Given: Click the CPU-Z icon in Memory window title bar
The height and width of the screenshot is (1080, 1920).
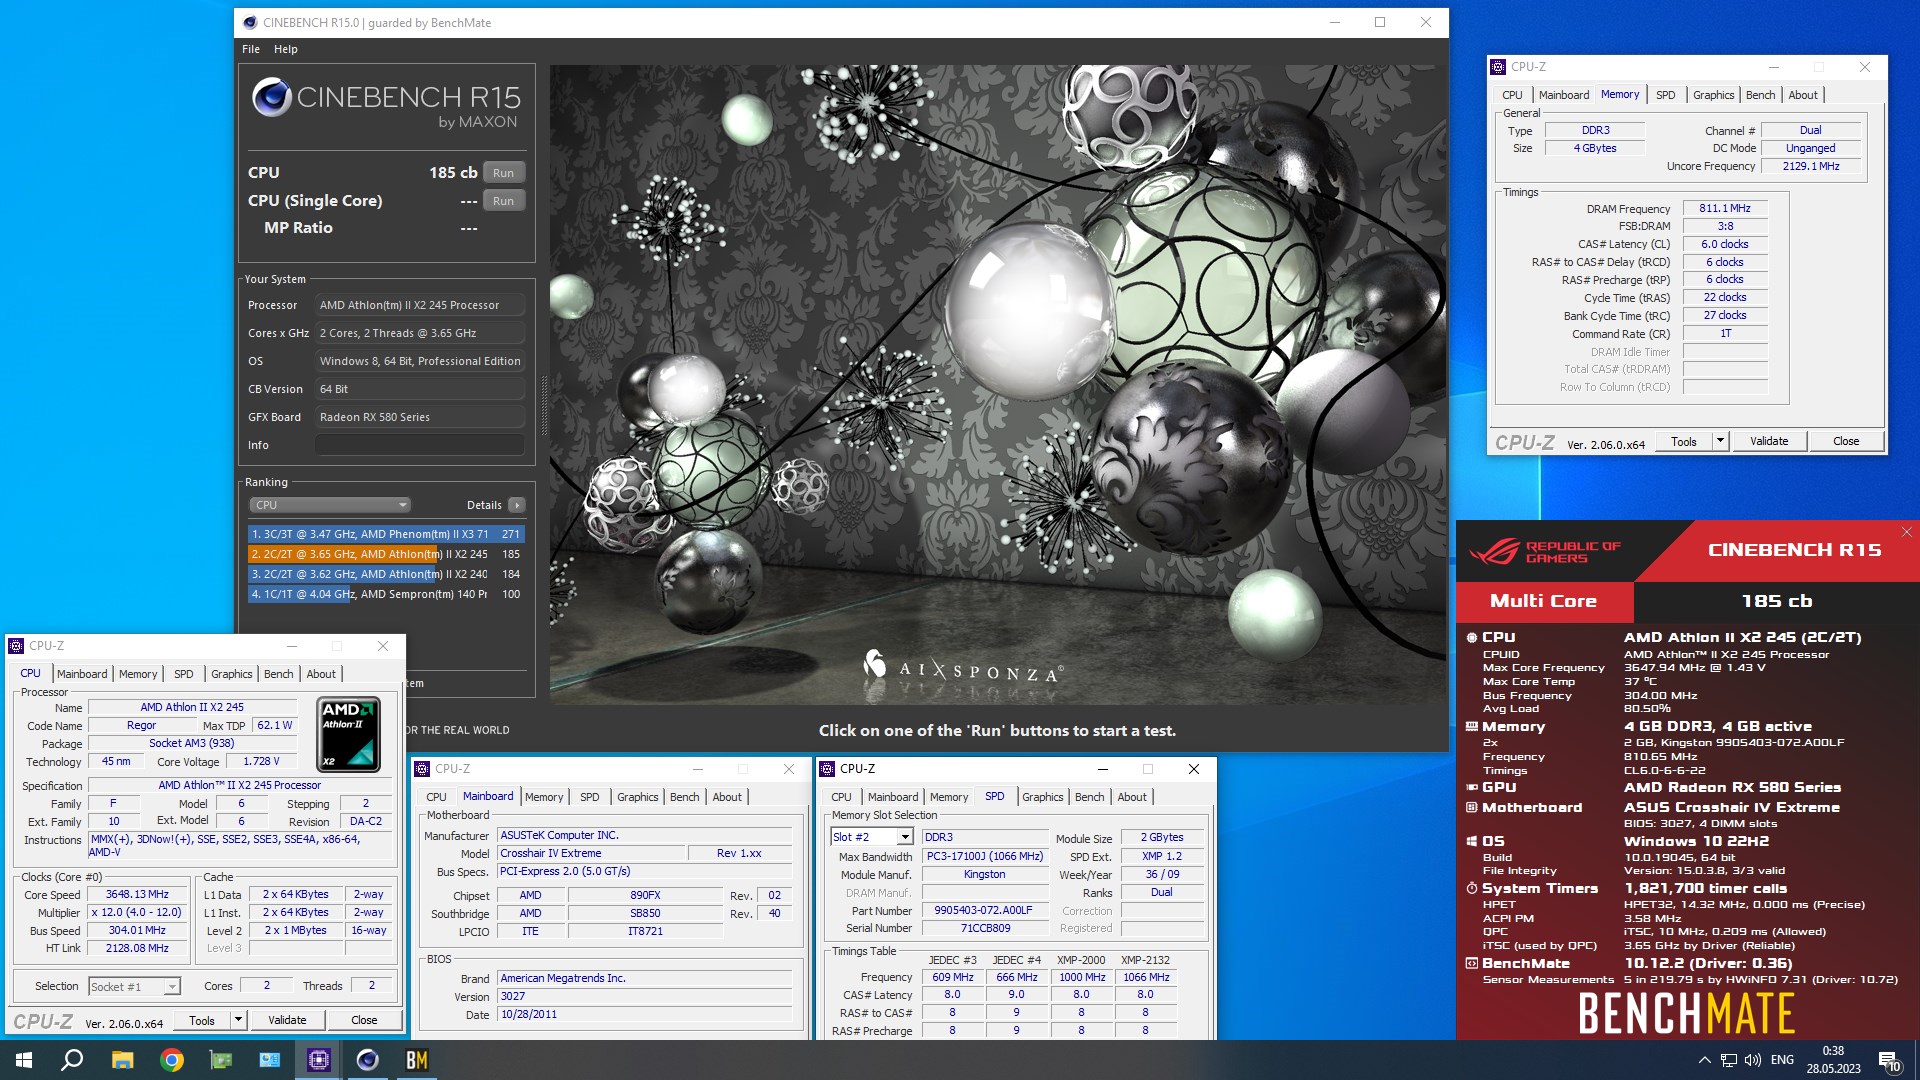Looking at the screenshot, I should [x=1498, y=67].
